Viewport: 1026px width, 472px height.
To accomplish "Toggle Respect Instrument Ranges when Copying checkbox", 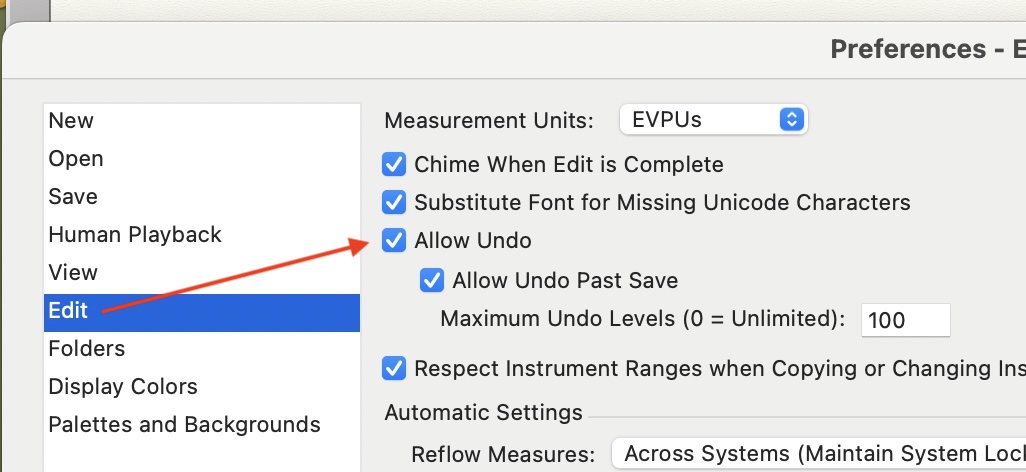I will 395,369.
